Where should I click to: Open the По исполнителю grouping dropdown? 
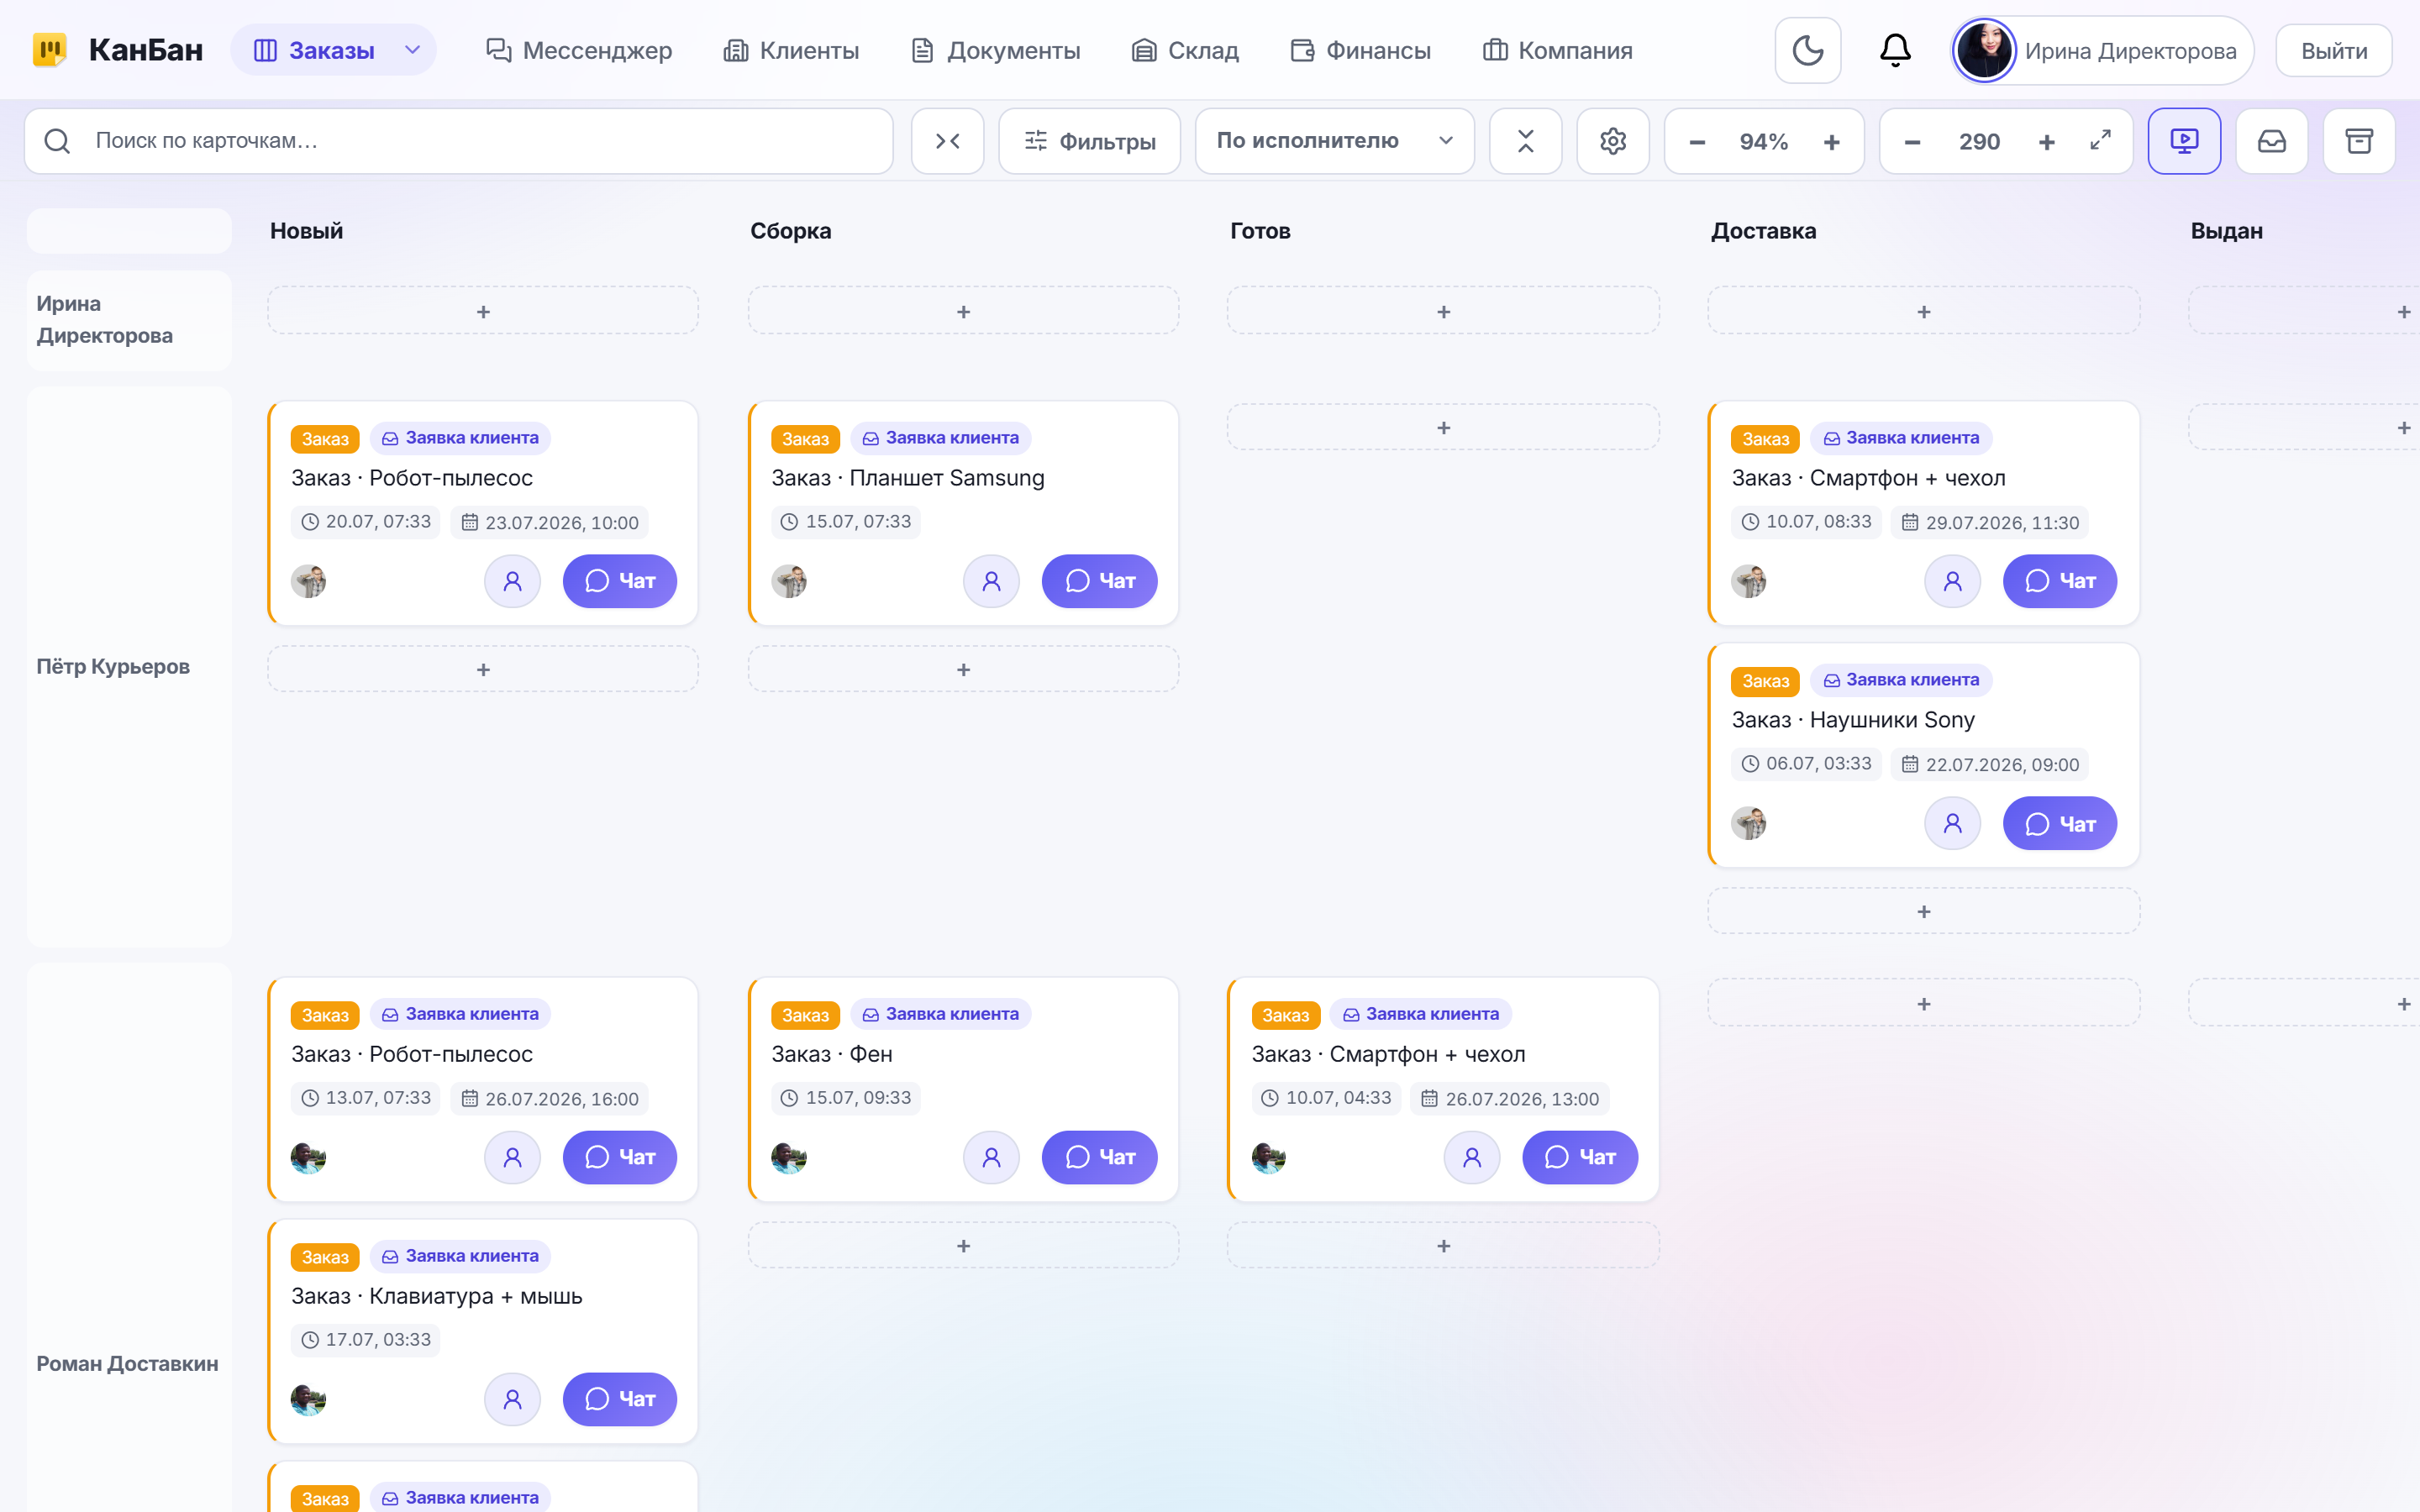pos(1334,141)
